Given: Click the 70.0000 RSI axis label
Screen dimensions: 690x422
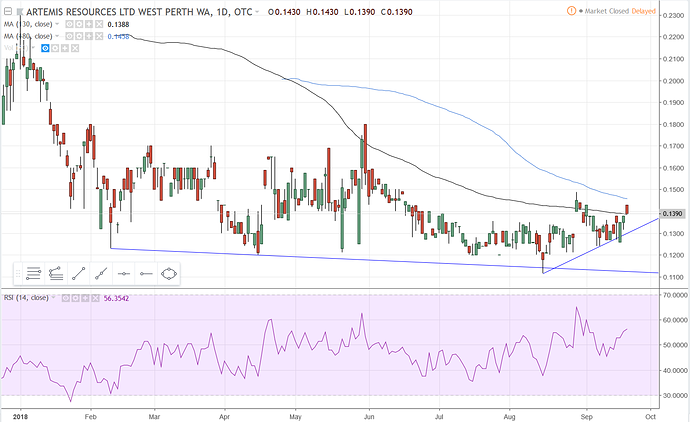Looking at the screenshot, I should coord(675,295).
